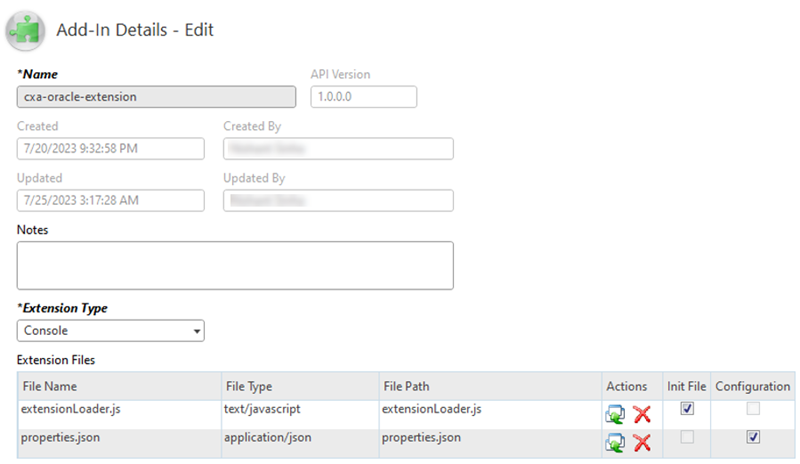Click the green puzzle-piece add-in icon
This screenshot has width=800, height=464.
click(25, 31)
